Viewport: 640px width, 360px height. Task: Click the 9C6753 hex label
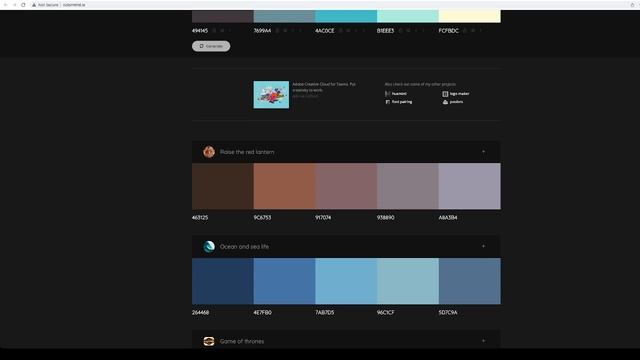point(262,218)
